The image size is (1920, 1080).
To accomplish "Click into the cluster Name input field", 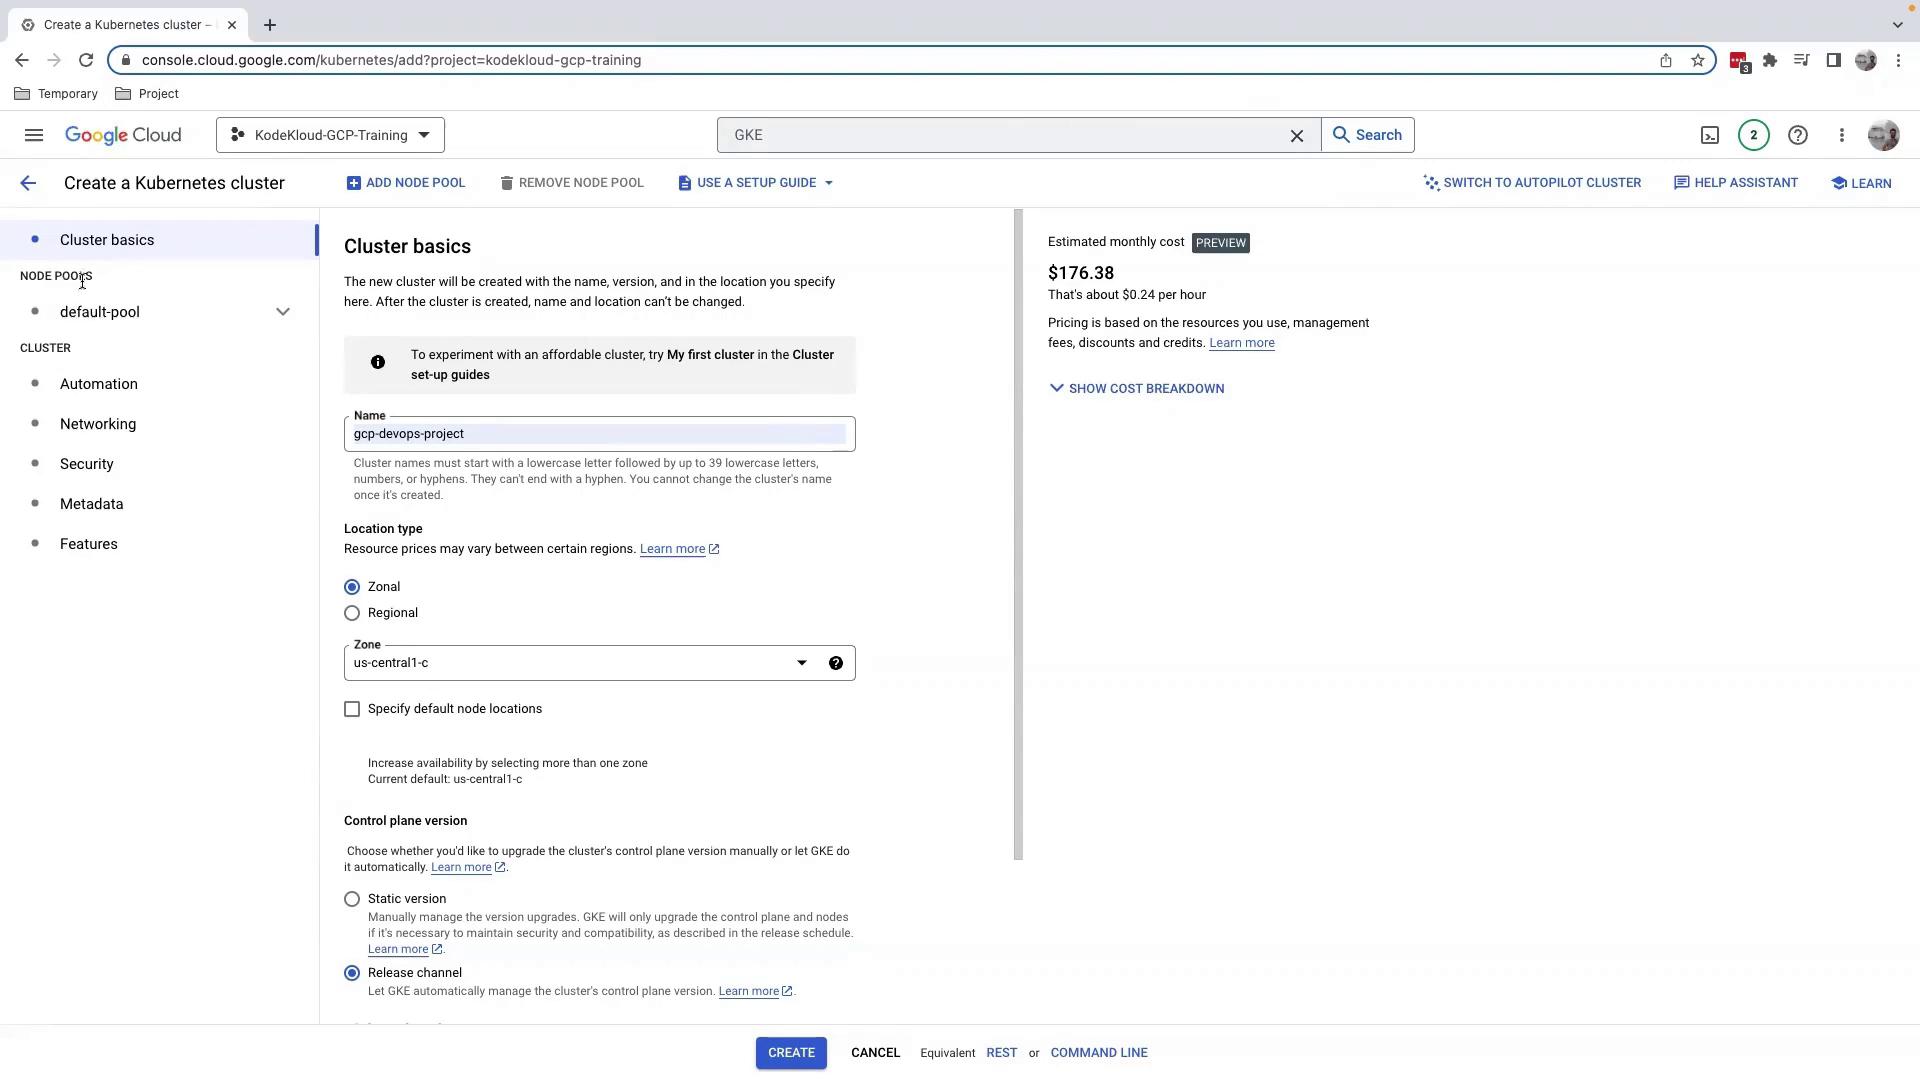I will coord(598,434).
